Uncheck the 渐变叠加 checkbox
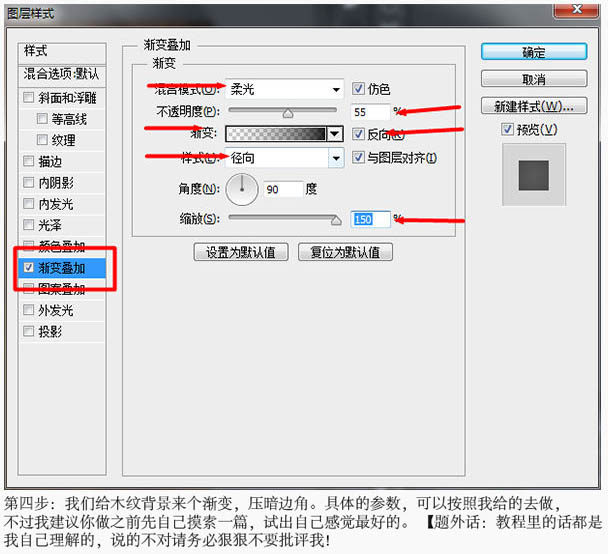This screenshot has height=554, width=608. pyautogui.click(x=28, y=268)
